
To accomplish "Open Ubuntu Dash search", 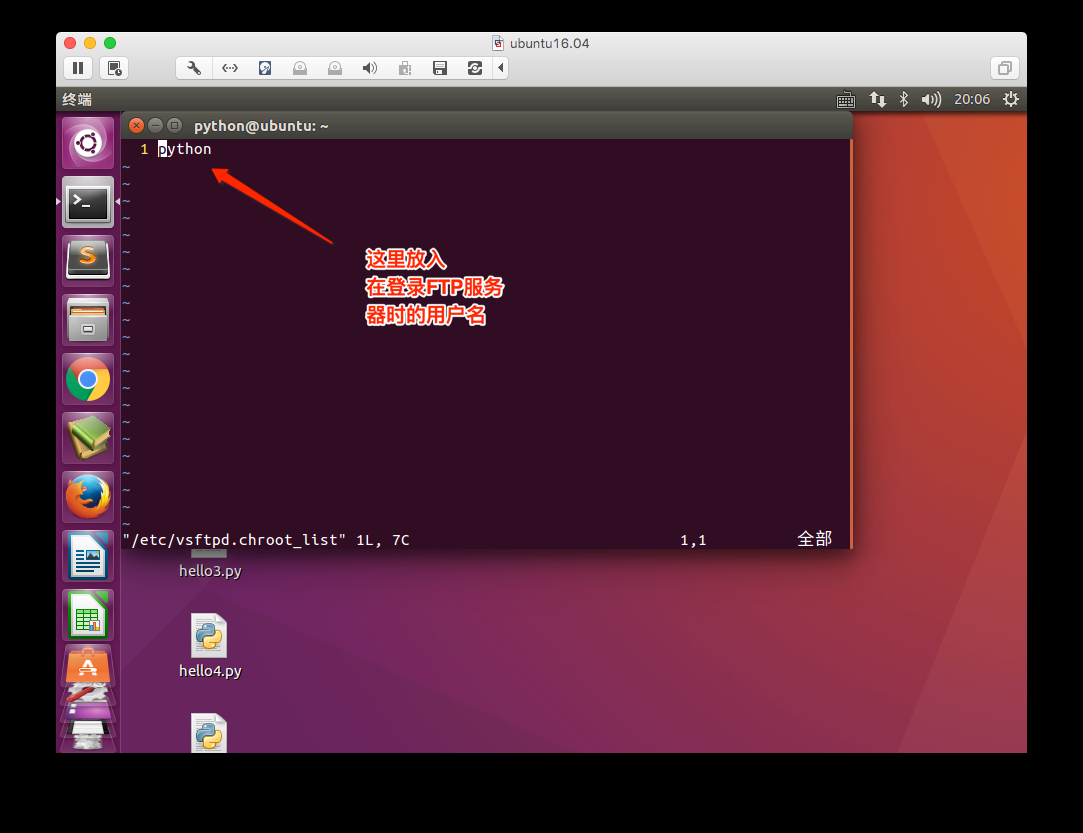I will pos(88,144).
